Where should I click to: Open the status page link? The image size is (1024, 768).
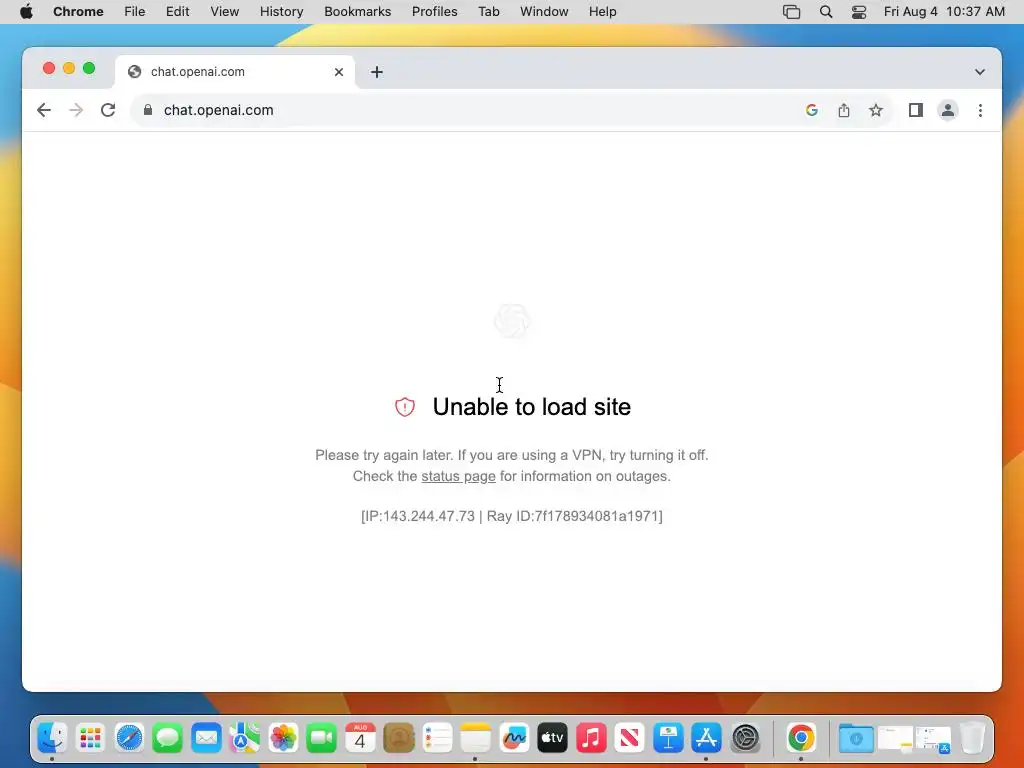point(458,476)
